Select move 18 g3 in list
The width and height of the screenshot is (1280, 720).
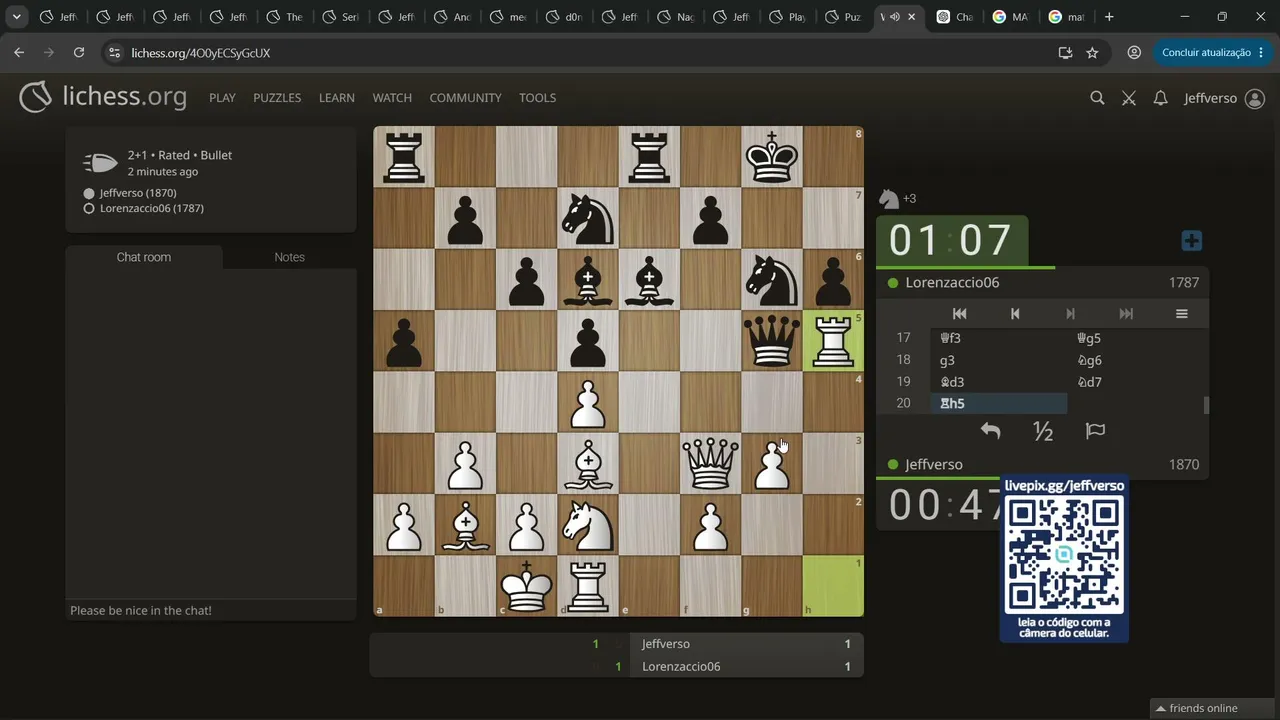998,360
